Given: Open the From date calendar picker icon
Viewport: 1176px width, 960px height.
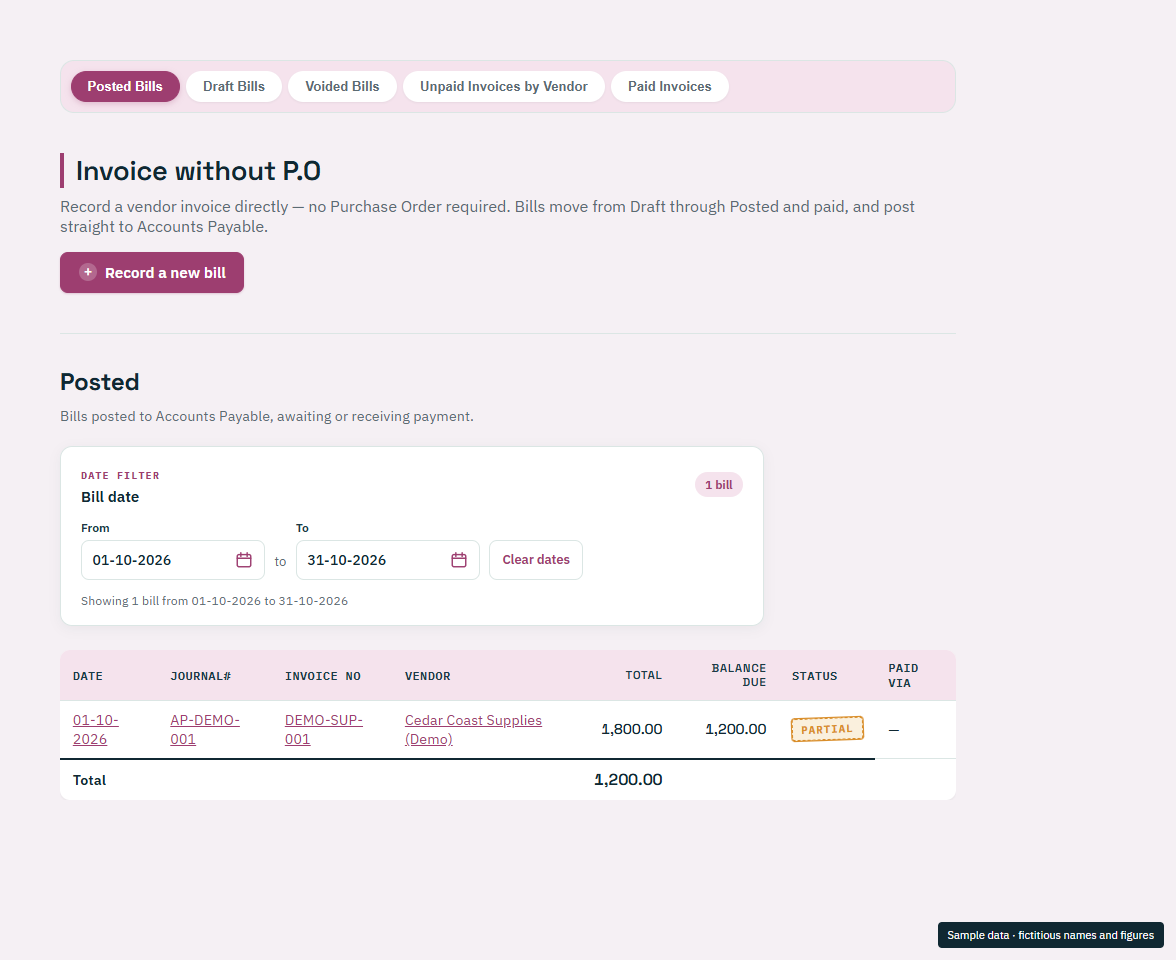Looking at the screenshot, I should 244,560.
